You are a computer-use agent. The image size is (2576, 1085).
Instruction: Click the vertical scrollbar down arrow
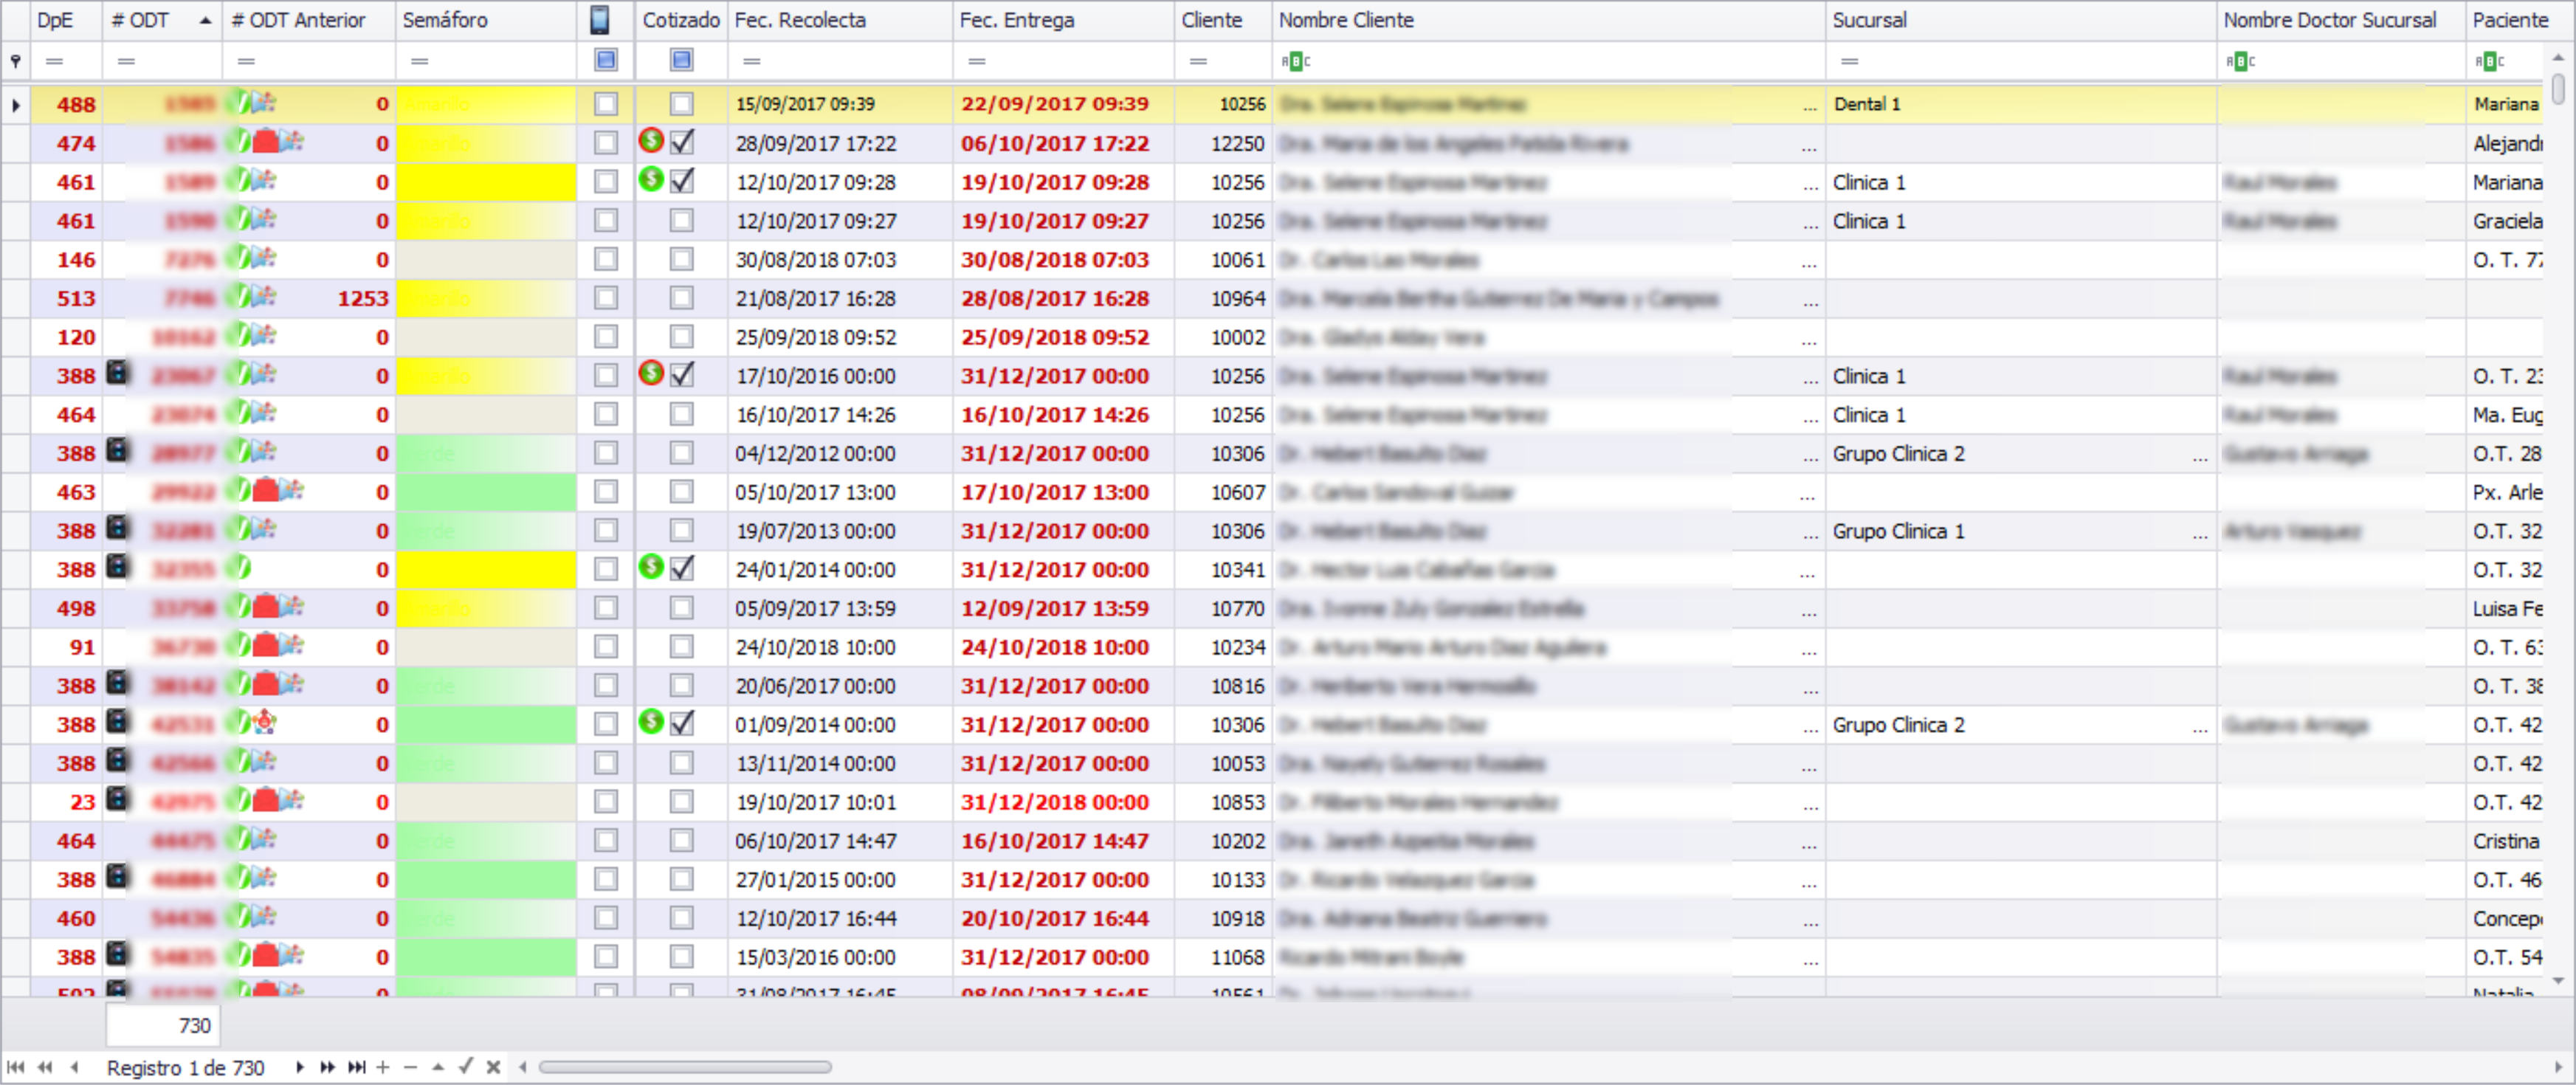click(x=2558, y=982)
